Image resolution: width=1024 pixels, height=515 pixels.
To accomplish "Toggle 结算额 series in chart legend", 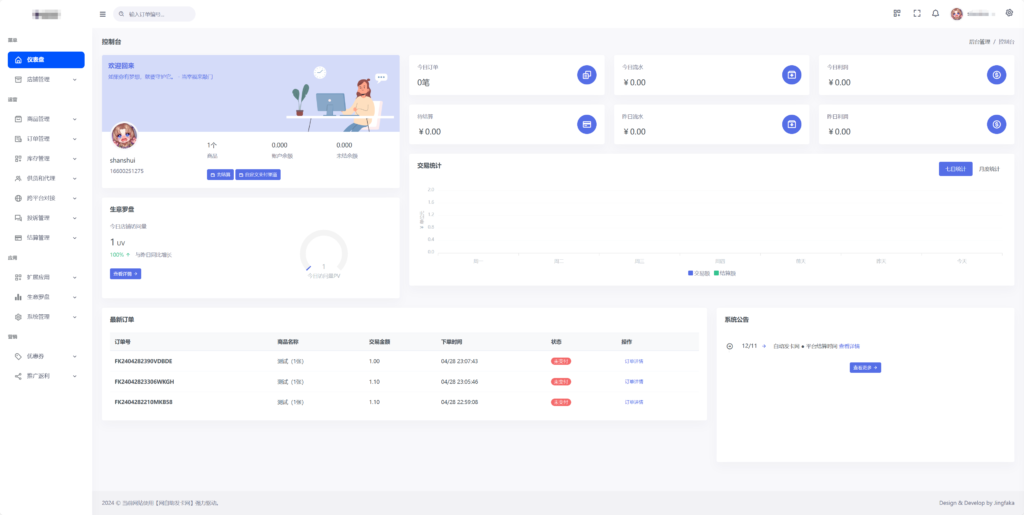I will click(x=725, y=272).
